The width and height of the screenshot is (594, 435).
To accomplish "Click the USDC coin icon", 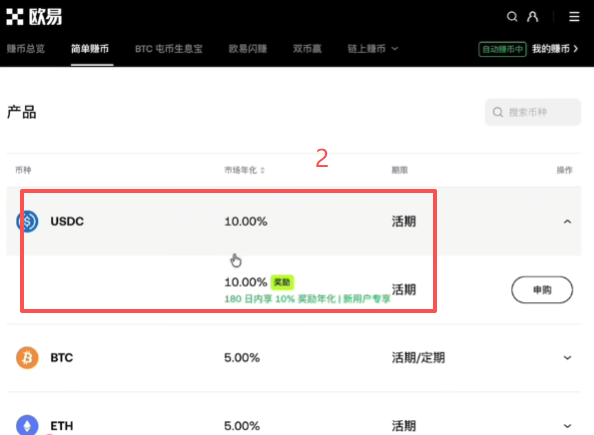I will click(27, 221).
